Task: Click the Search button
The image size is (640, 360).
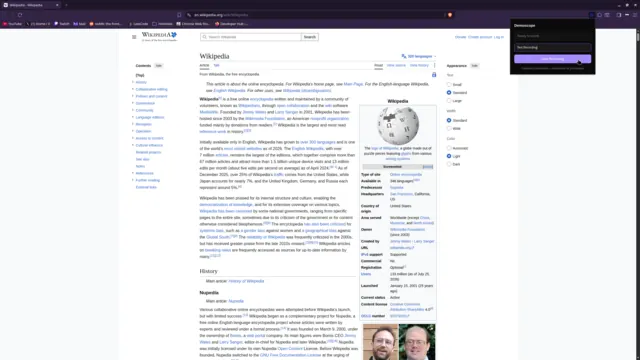Action: (x=310, y=37)
